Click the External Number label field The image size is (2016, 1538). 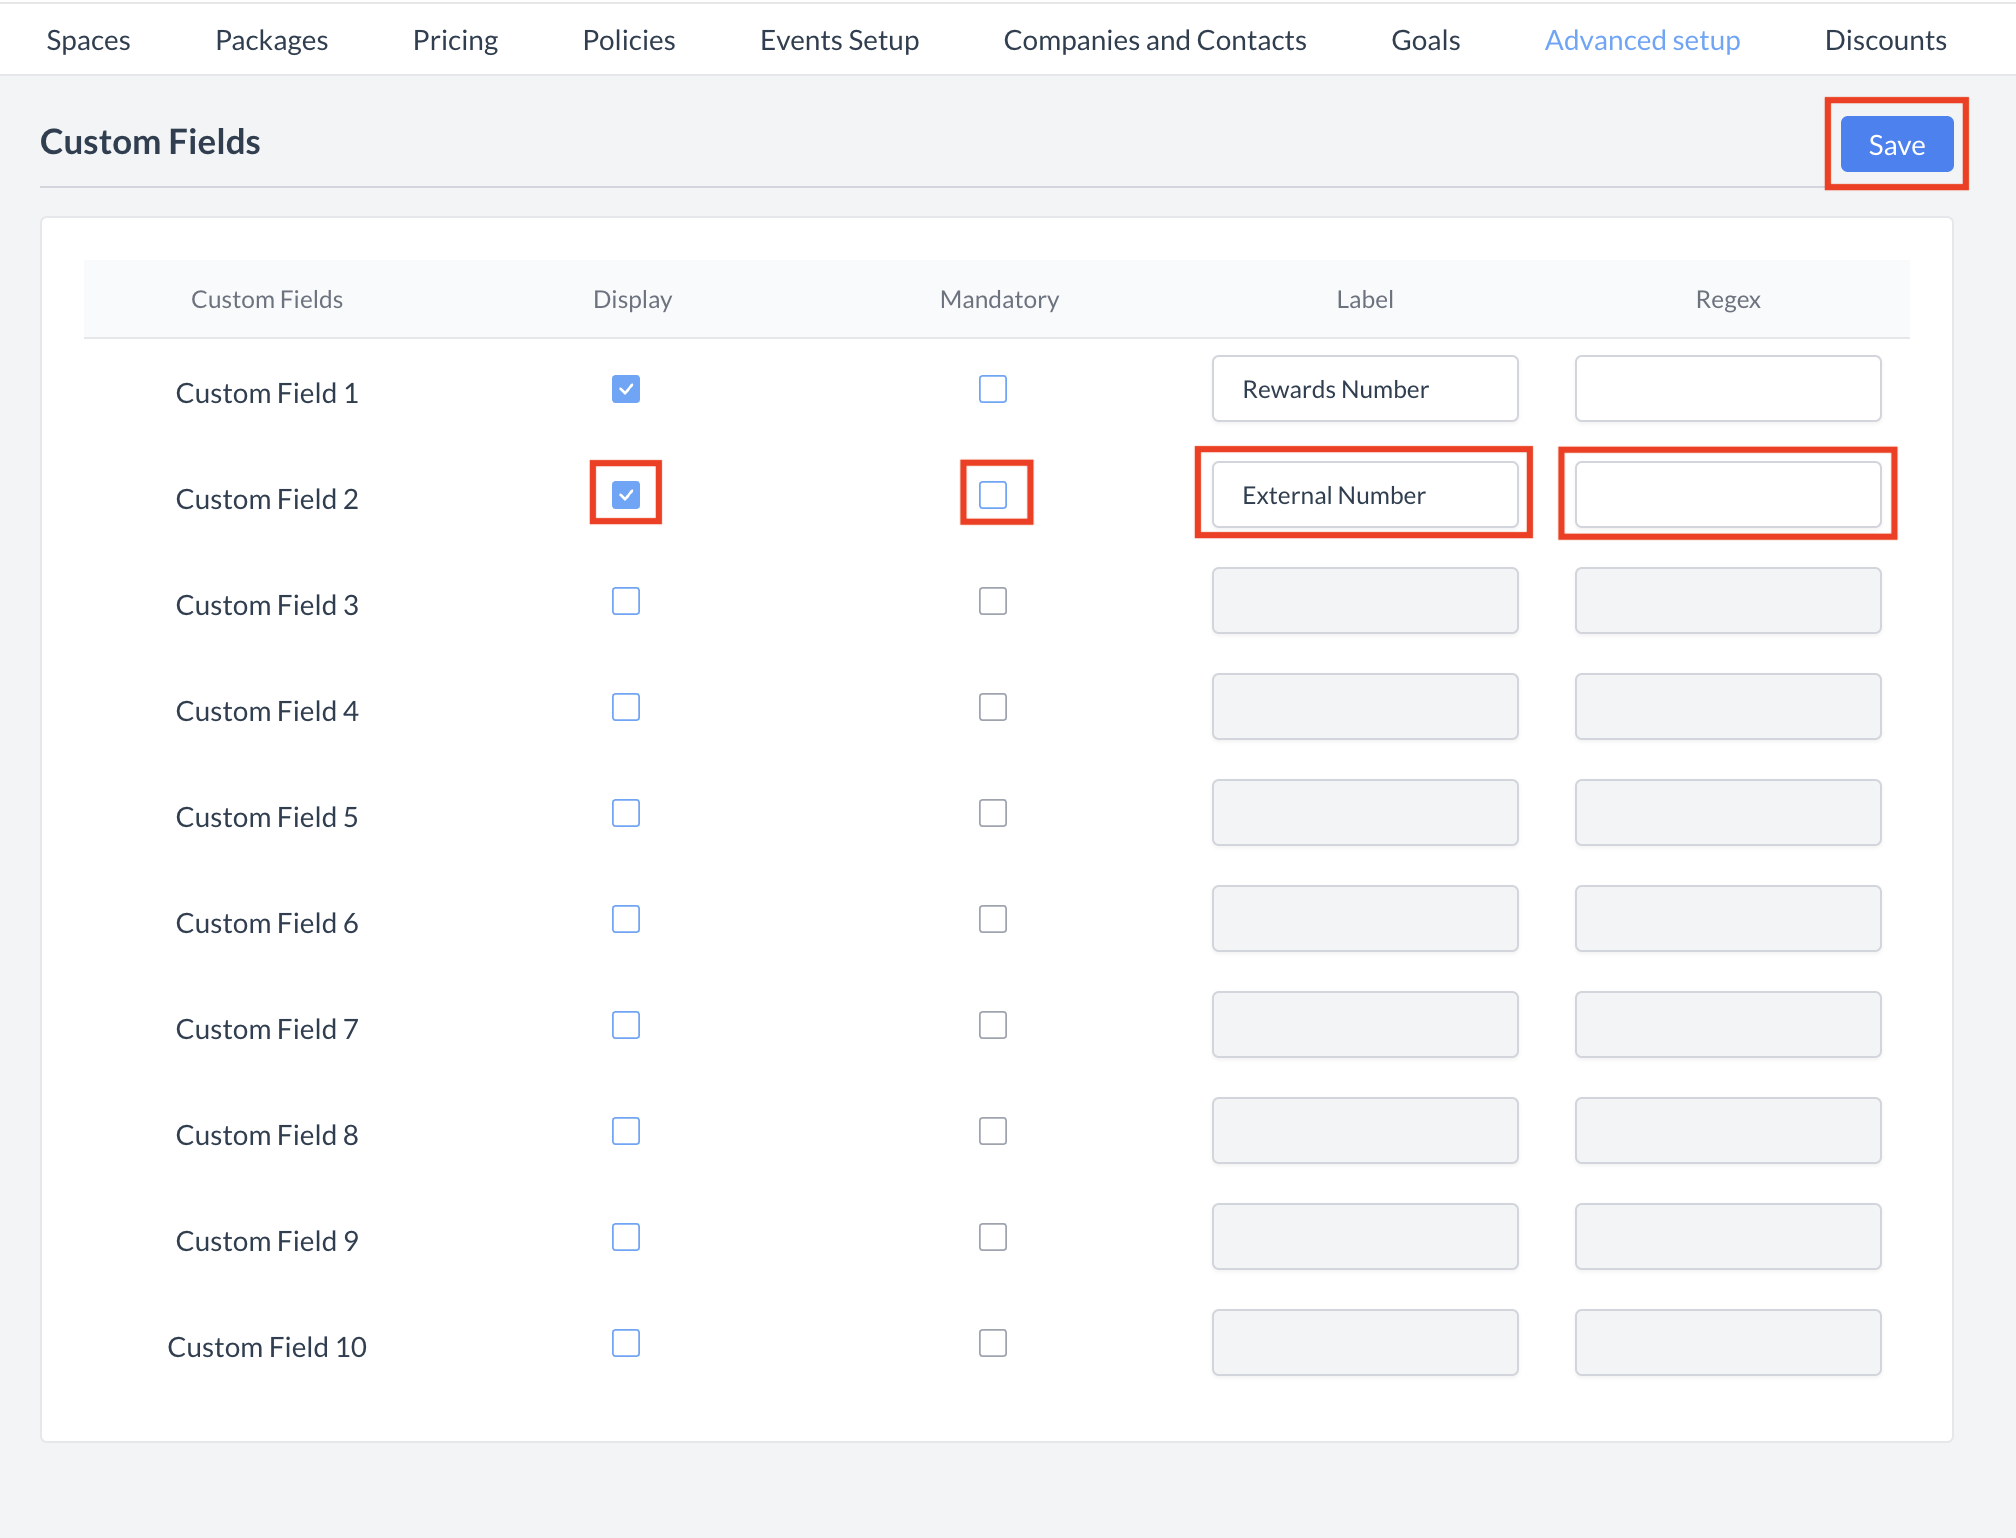coord(1364,495)
